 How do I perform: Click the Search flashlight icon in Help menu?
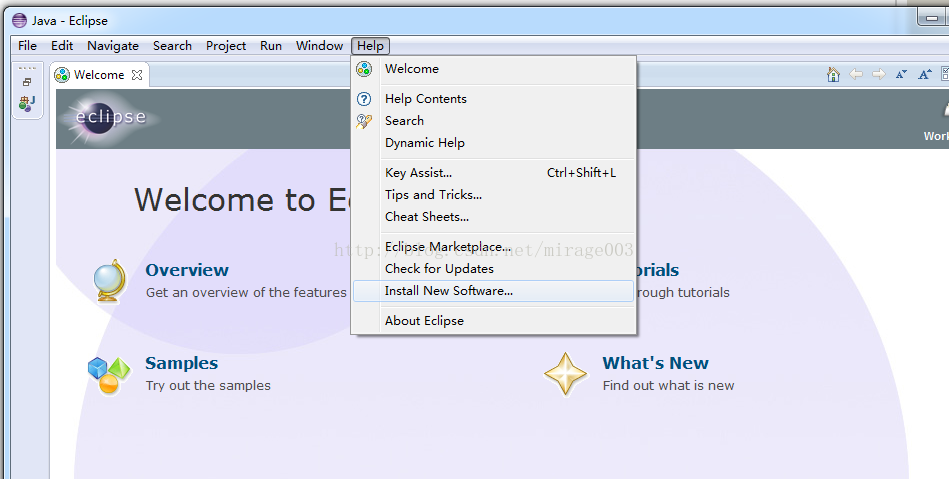point(364,121)
